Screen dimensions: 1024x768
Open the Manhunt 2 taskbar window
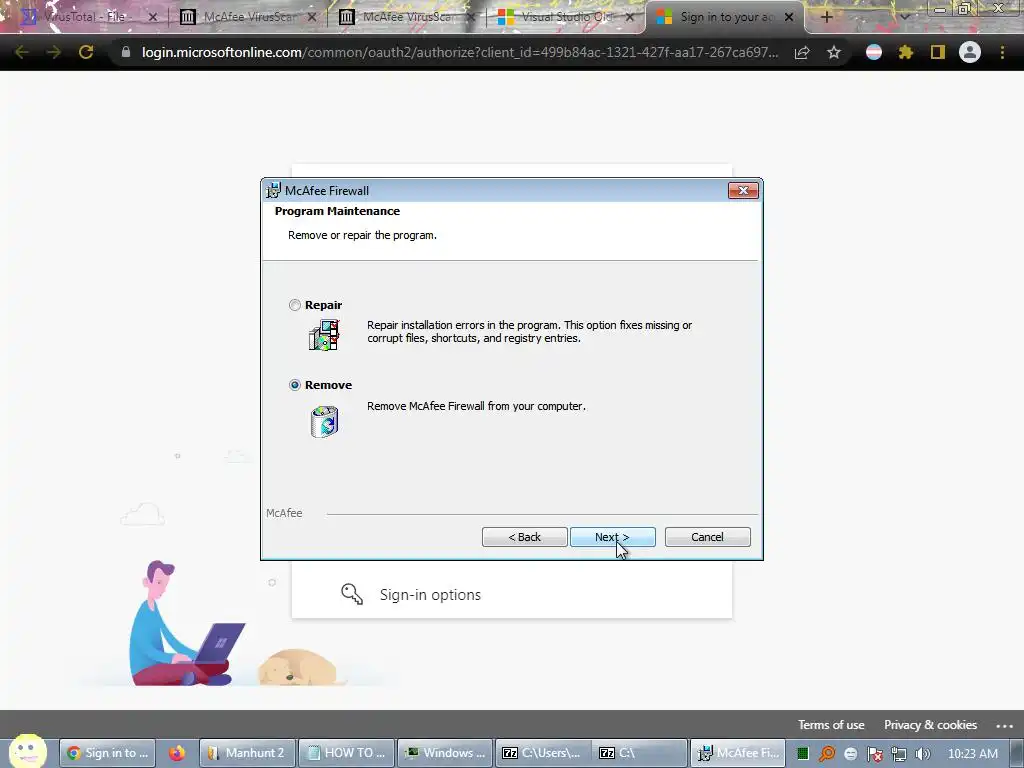(x=248, y=753)
